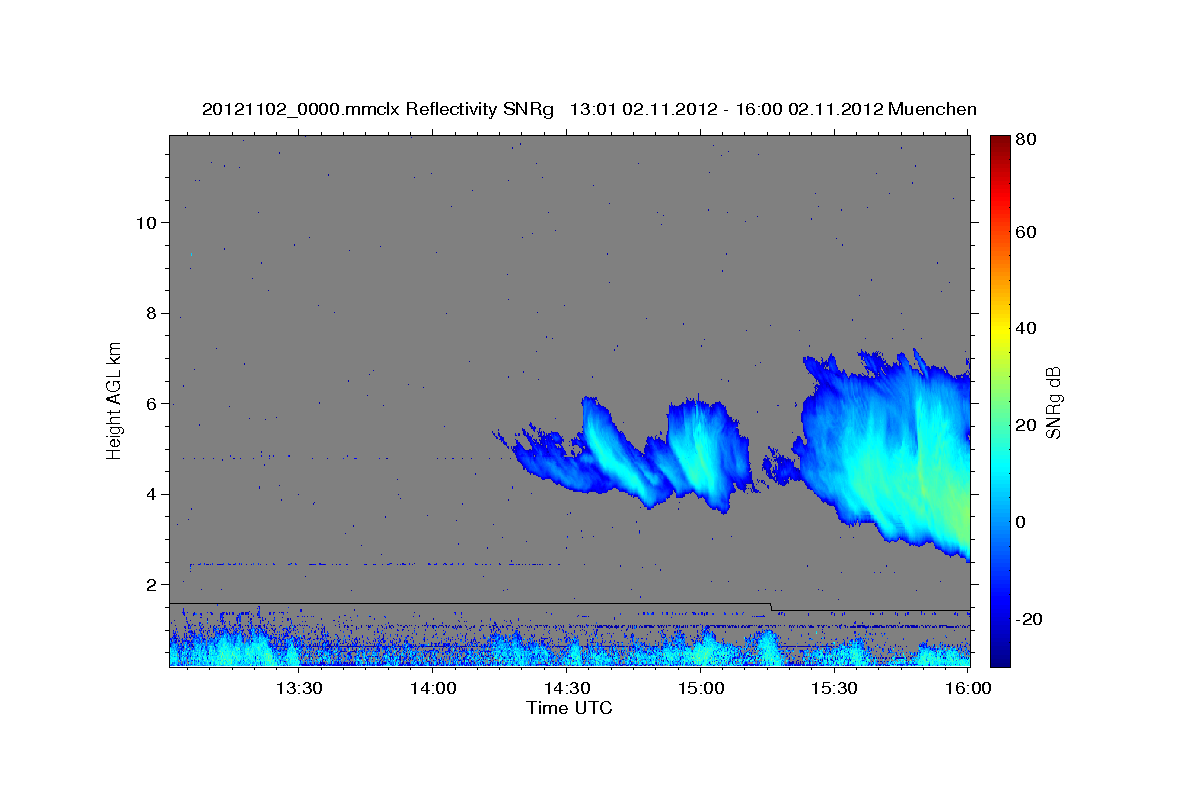Screen dimensions: 1200x800
Task: Click the 15:00 time tick label
Action: click(701, 688)
